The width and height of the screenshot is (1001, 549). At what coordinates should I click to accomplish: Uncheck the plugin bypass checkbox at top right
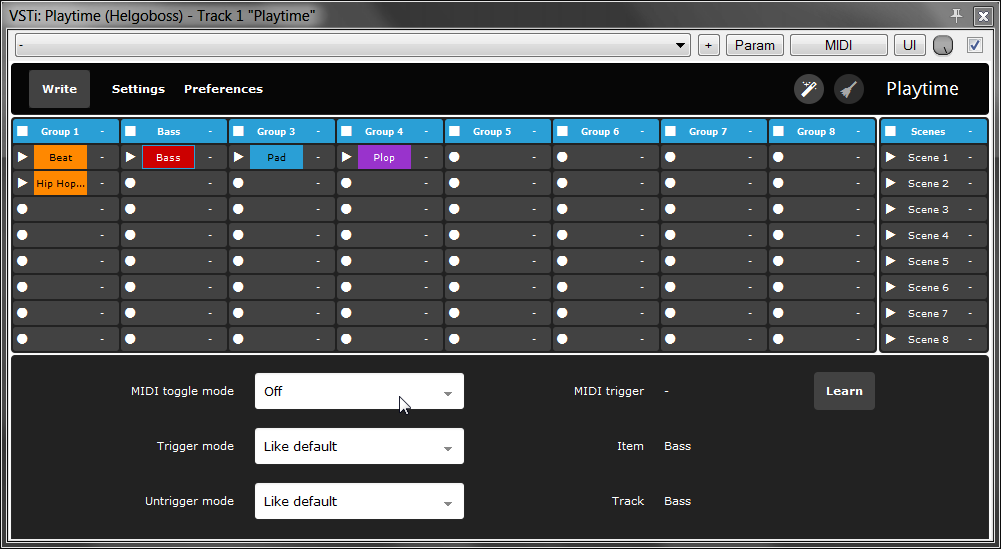pos(975,45)
